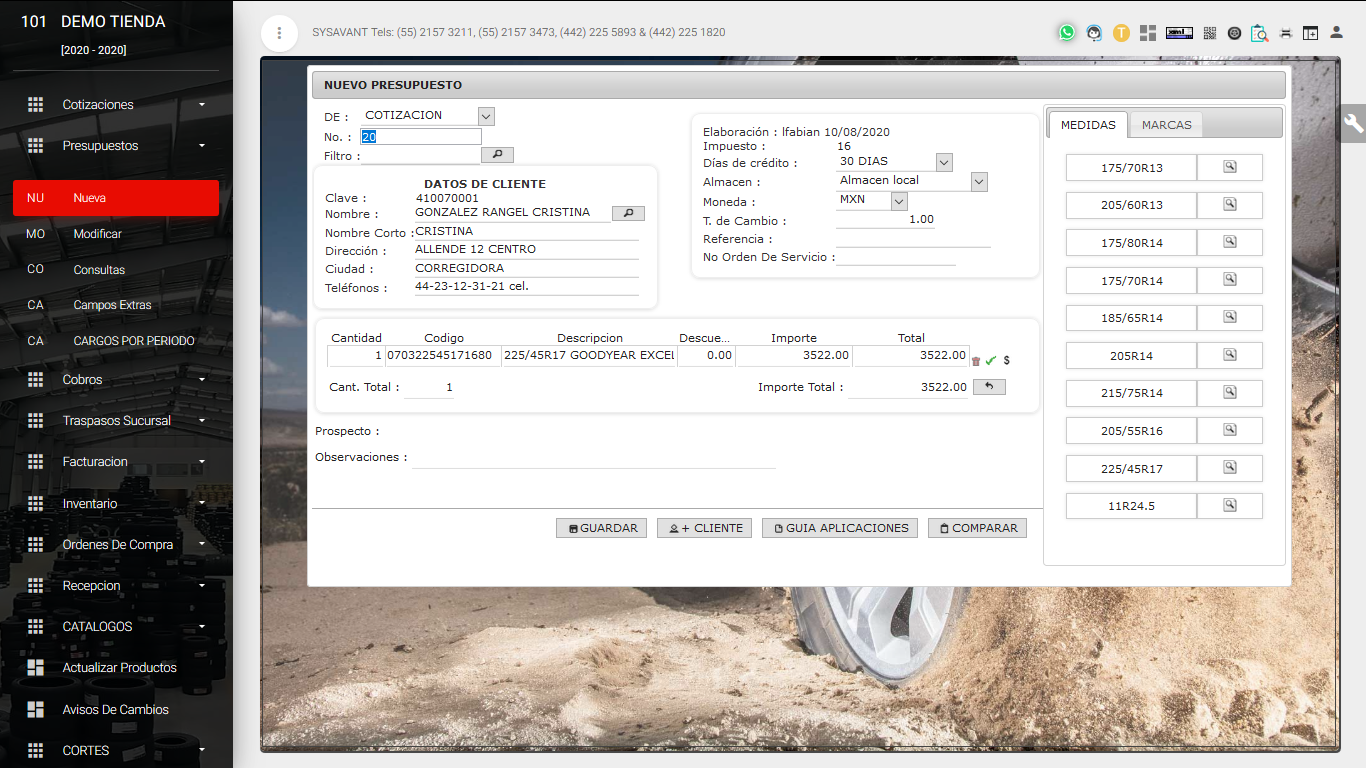This screenshot has height=768, width=1366.
Task: Open Días de crédito dropdown
Action: [x=944, y=162]
